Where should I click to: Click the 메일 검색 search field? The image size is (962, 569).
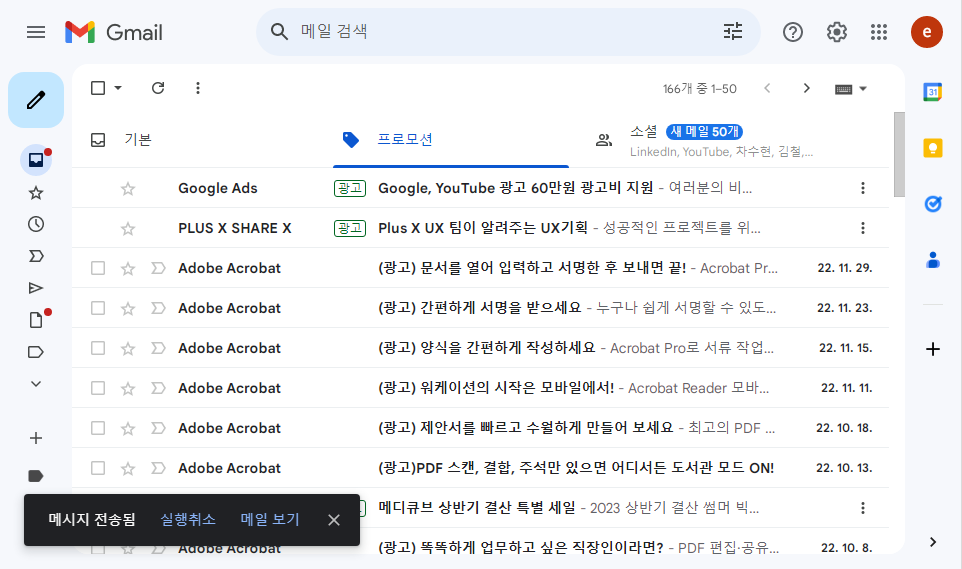[508, 32]
